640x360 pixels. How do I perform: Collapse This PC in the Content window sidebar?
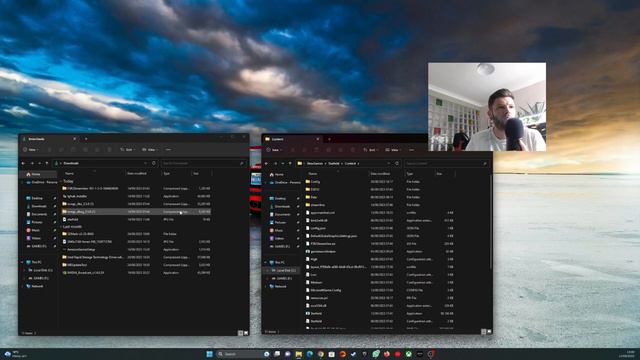click(x=265, y=262)
